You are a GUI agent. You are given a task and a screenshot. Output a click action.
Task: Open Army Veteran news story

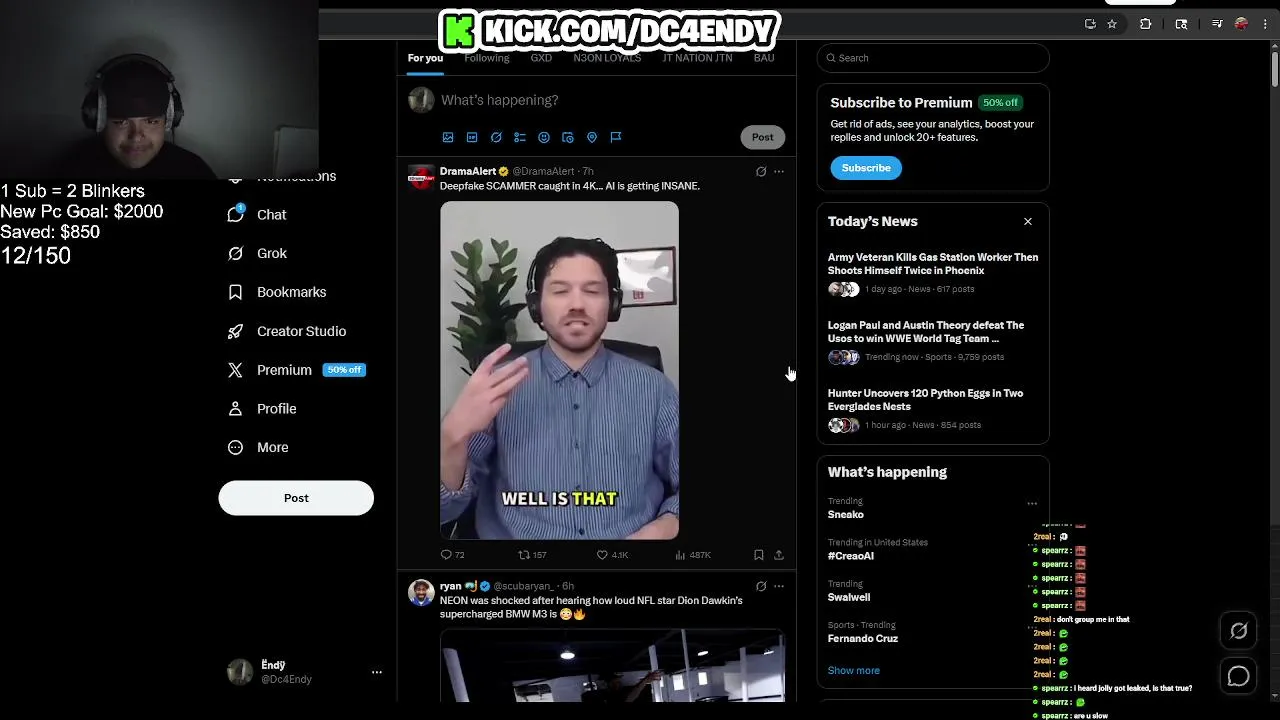point(933,273)
